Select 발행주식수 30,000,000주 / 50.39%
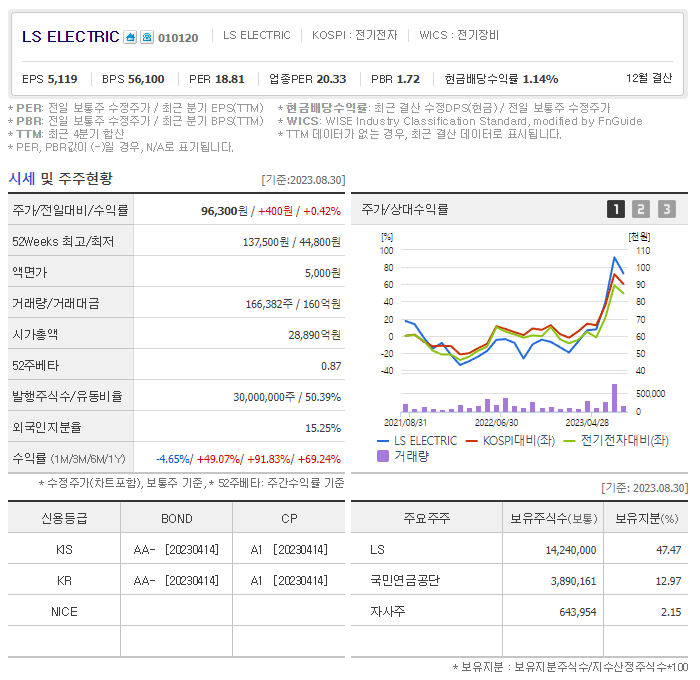 [287, 397]
